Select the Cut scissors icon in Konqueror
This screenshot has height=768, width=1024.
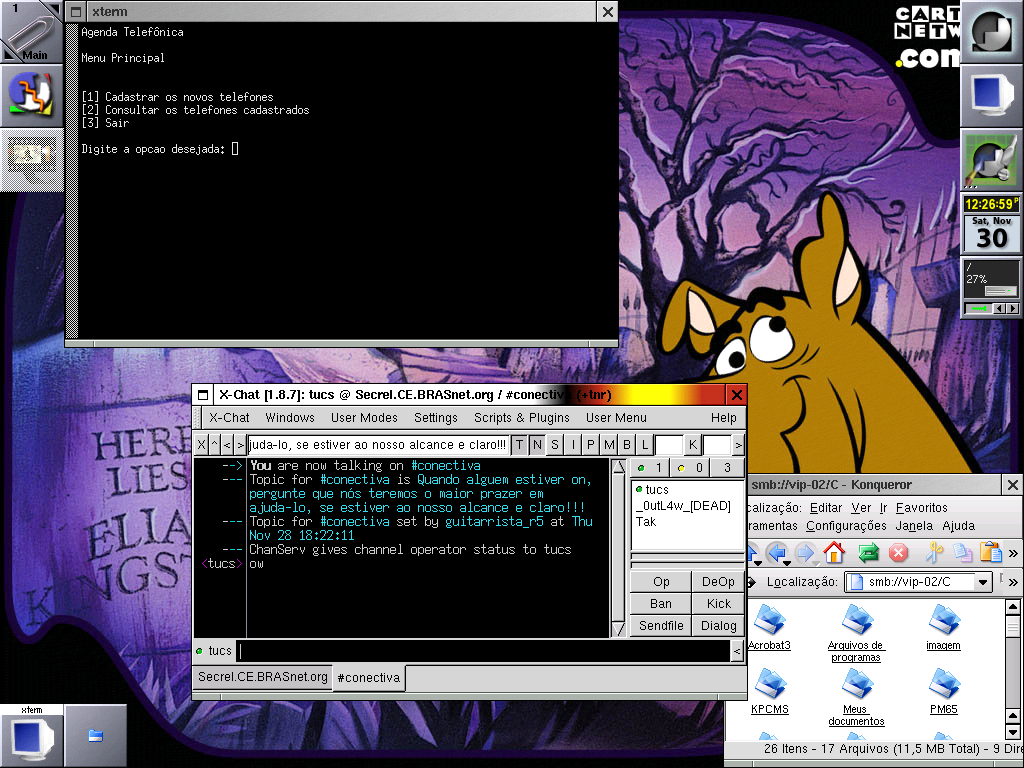click(934, 553)
